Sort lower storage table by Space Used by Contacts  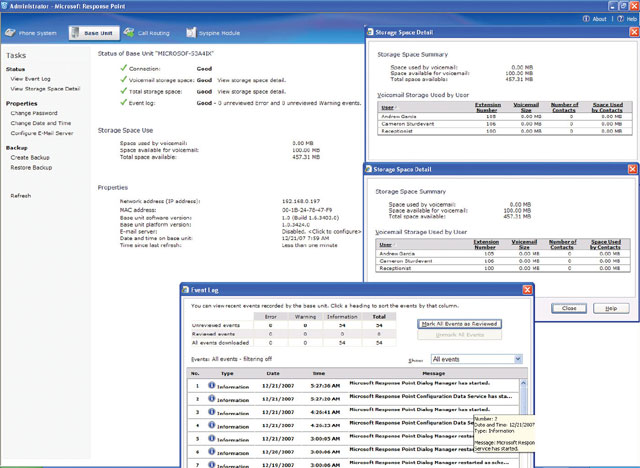[606, 244]
